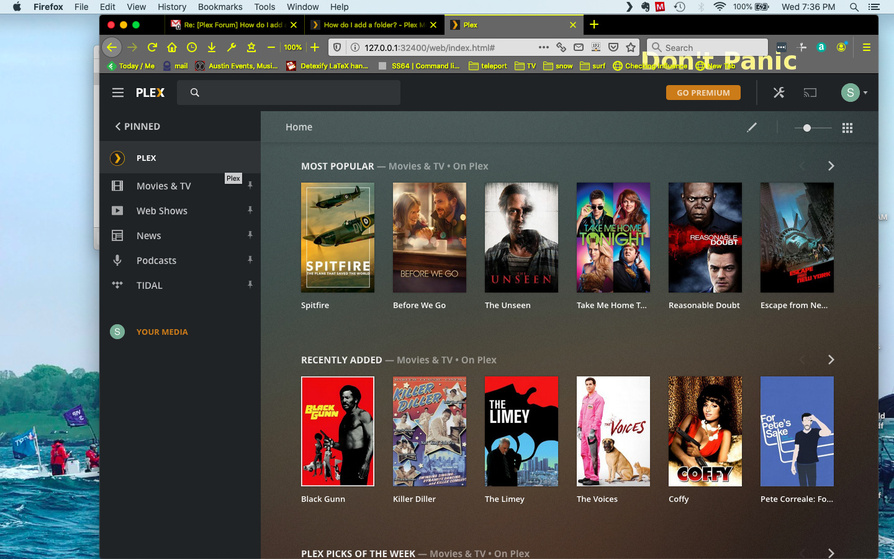
Task: Click the zoom in plus icon
Action: tap(314, 47)
